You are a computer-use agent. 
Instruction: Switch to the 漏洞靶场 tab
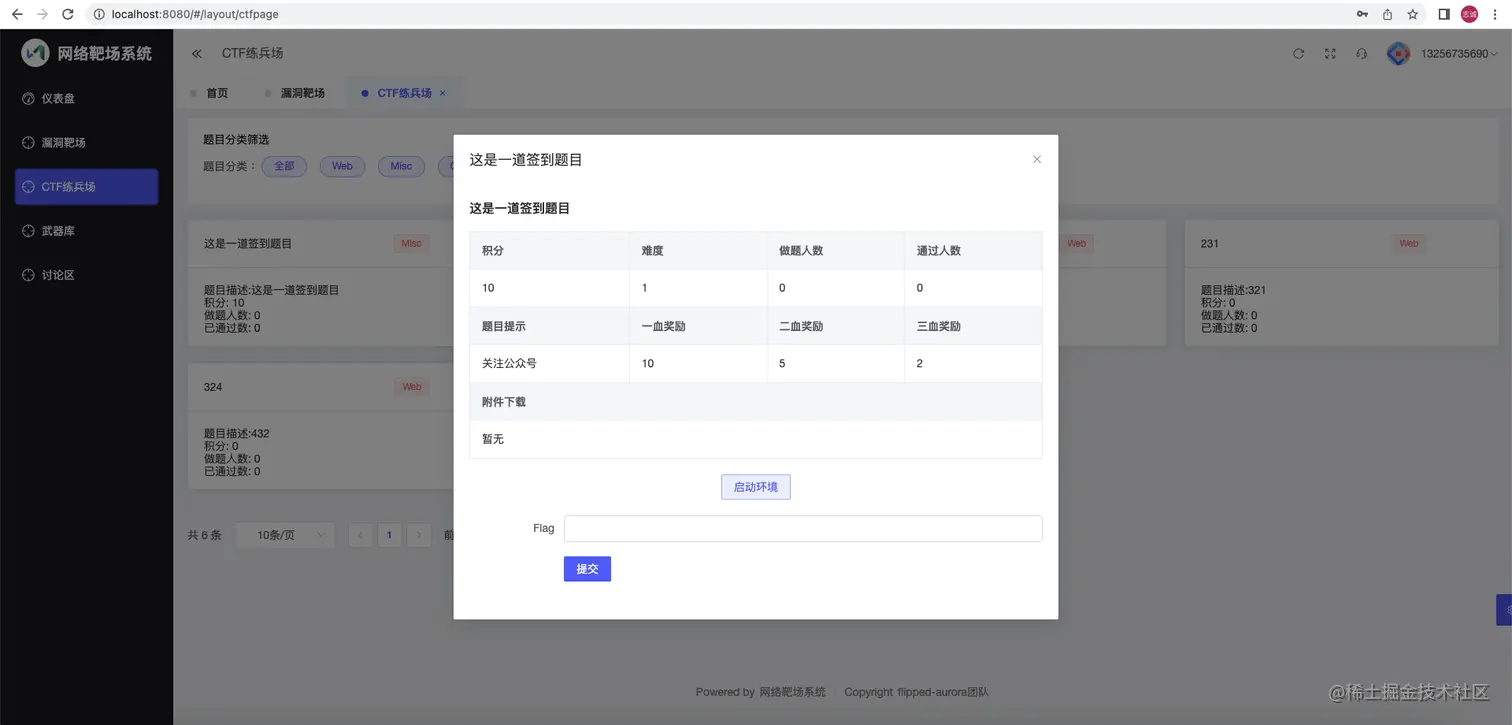click(x=303, y=92)
